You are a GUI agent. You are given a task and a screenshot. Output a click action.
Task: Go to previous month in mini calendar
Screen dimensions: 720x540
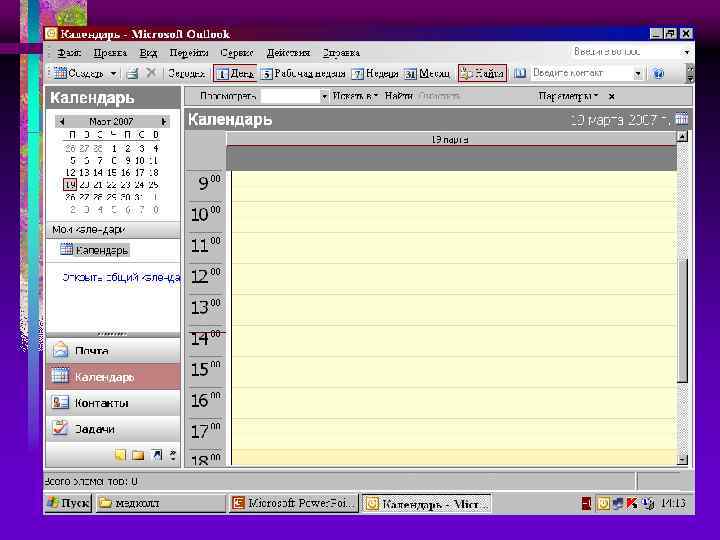[x=62, y=122]
